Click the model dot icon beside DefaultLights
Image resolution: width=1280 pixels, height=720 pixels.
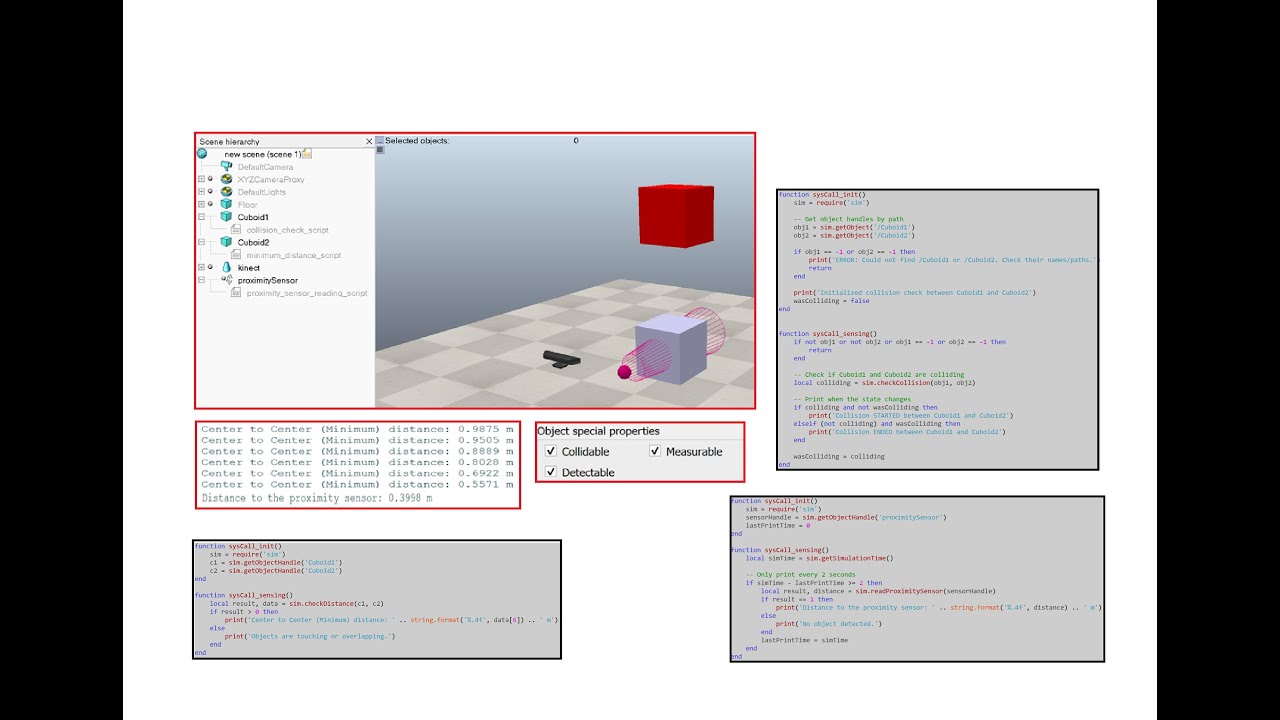[210, 191]
